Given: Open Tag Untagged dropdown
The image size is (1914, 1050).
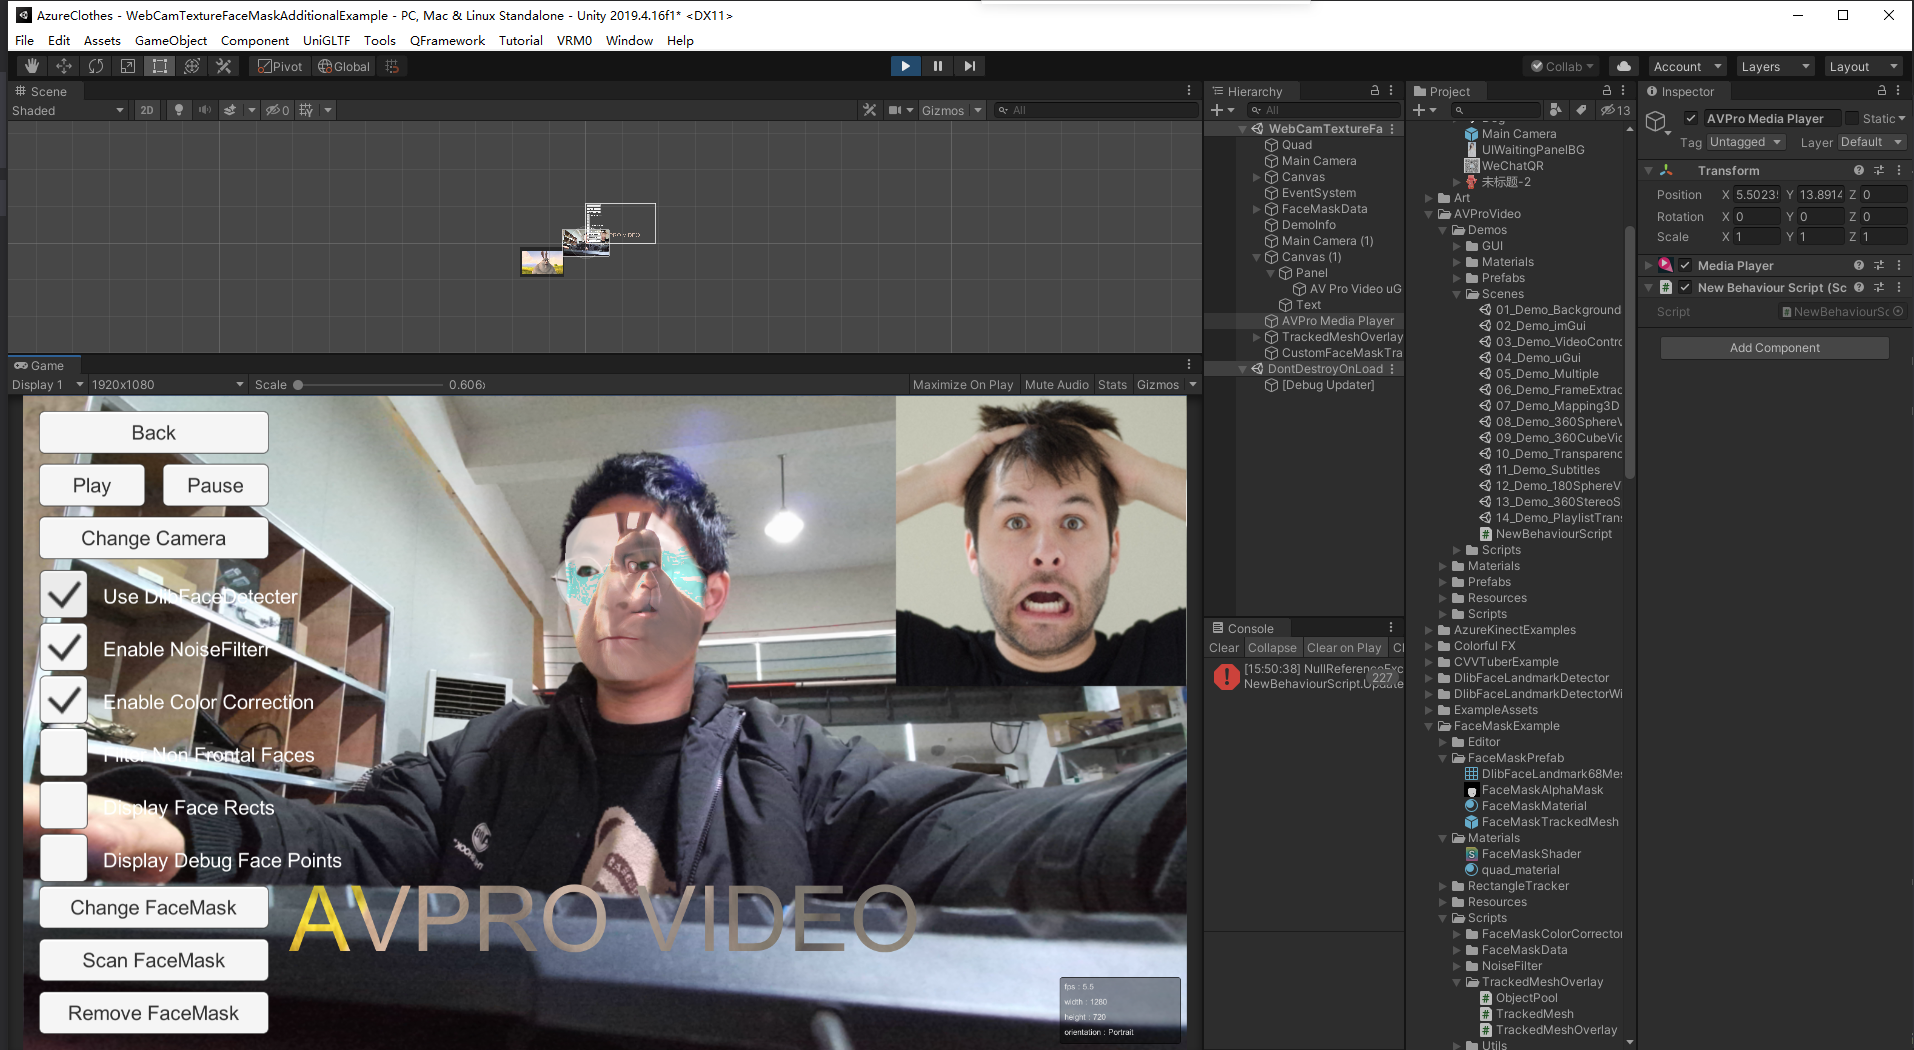Looking at the screenshot, I should pos(1746,142).
